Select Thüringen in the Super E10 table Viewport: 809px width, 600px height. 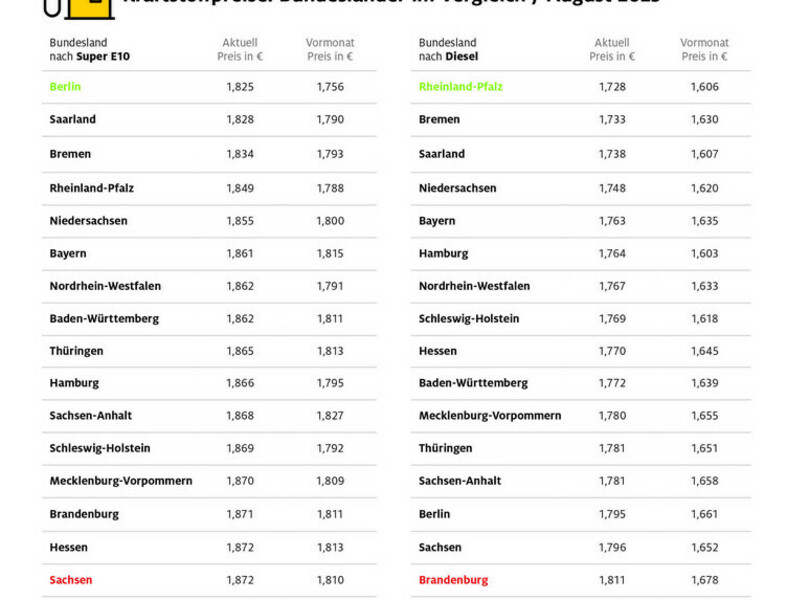point(76,351)
